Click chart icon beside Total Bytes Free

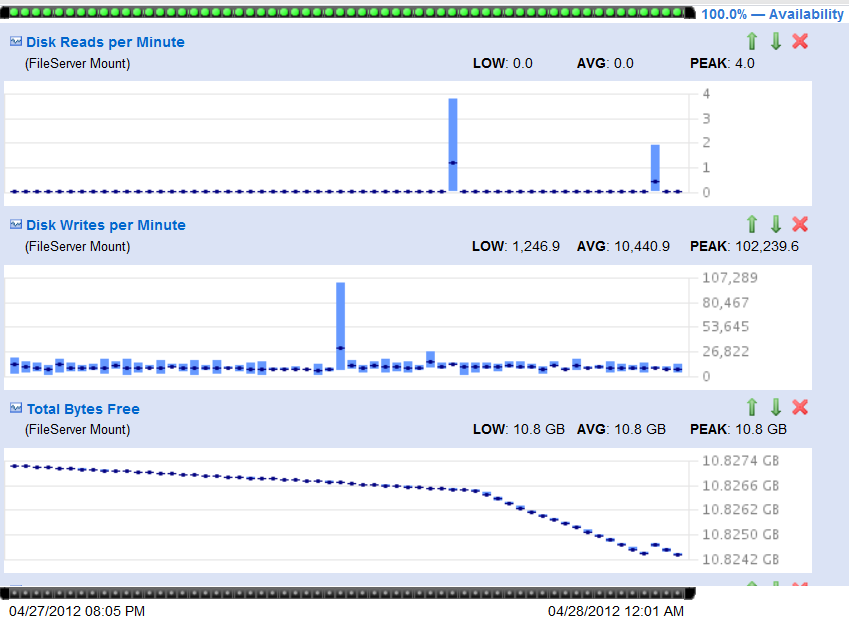tap(16, 408)
